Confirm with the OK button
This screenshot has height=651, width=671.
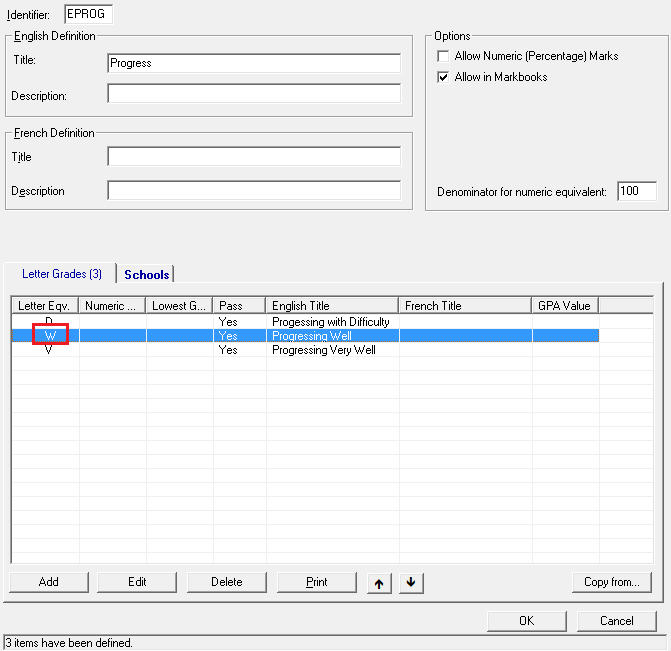[526, 621]
